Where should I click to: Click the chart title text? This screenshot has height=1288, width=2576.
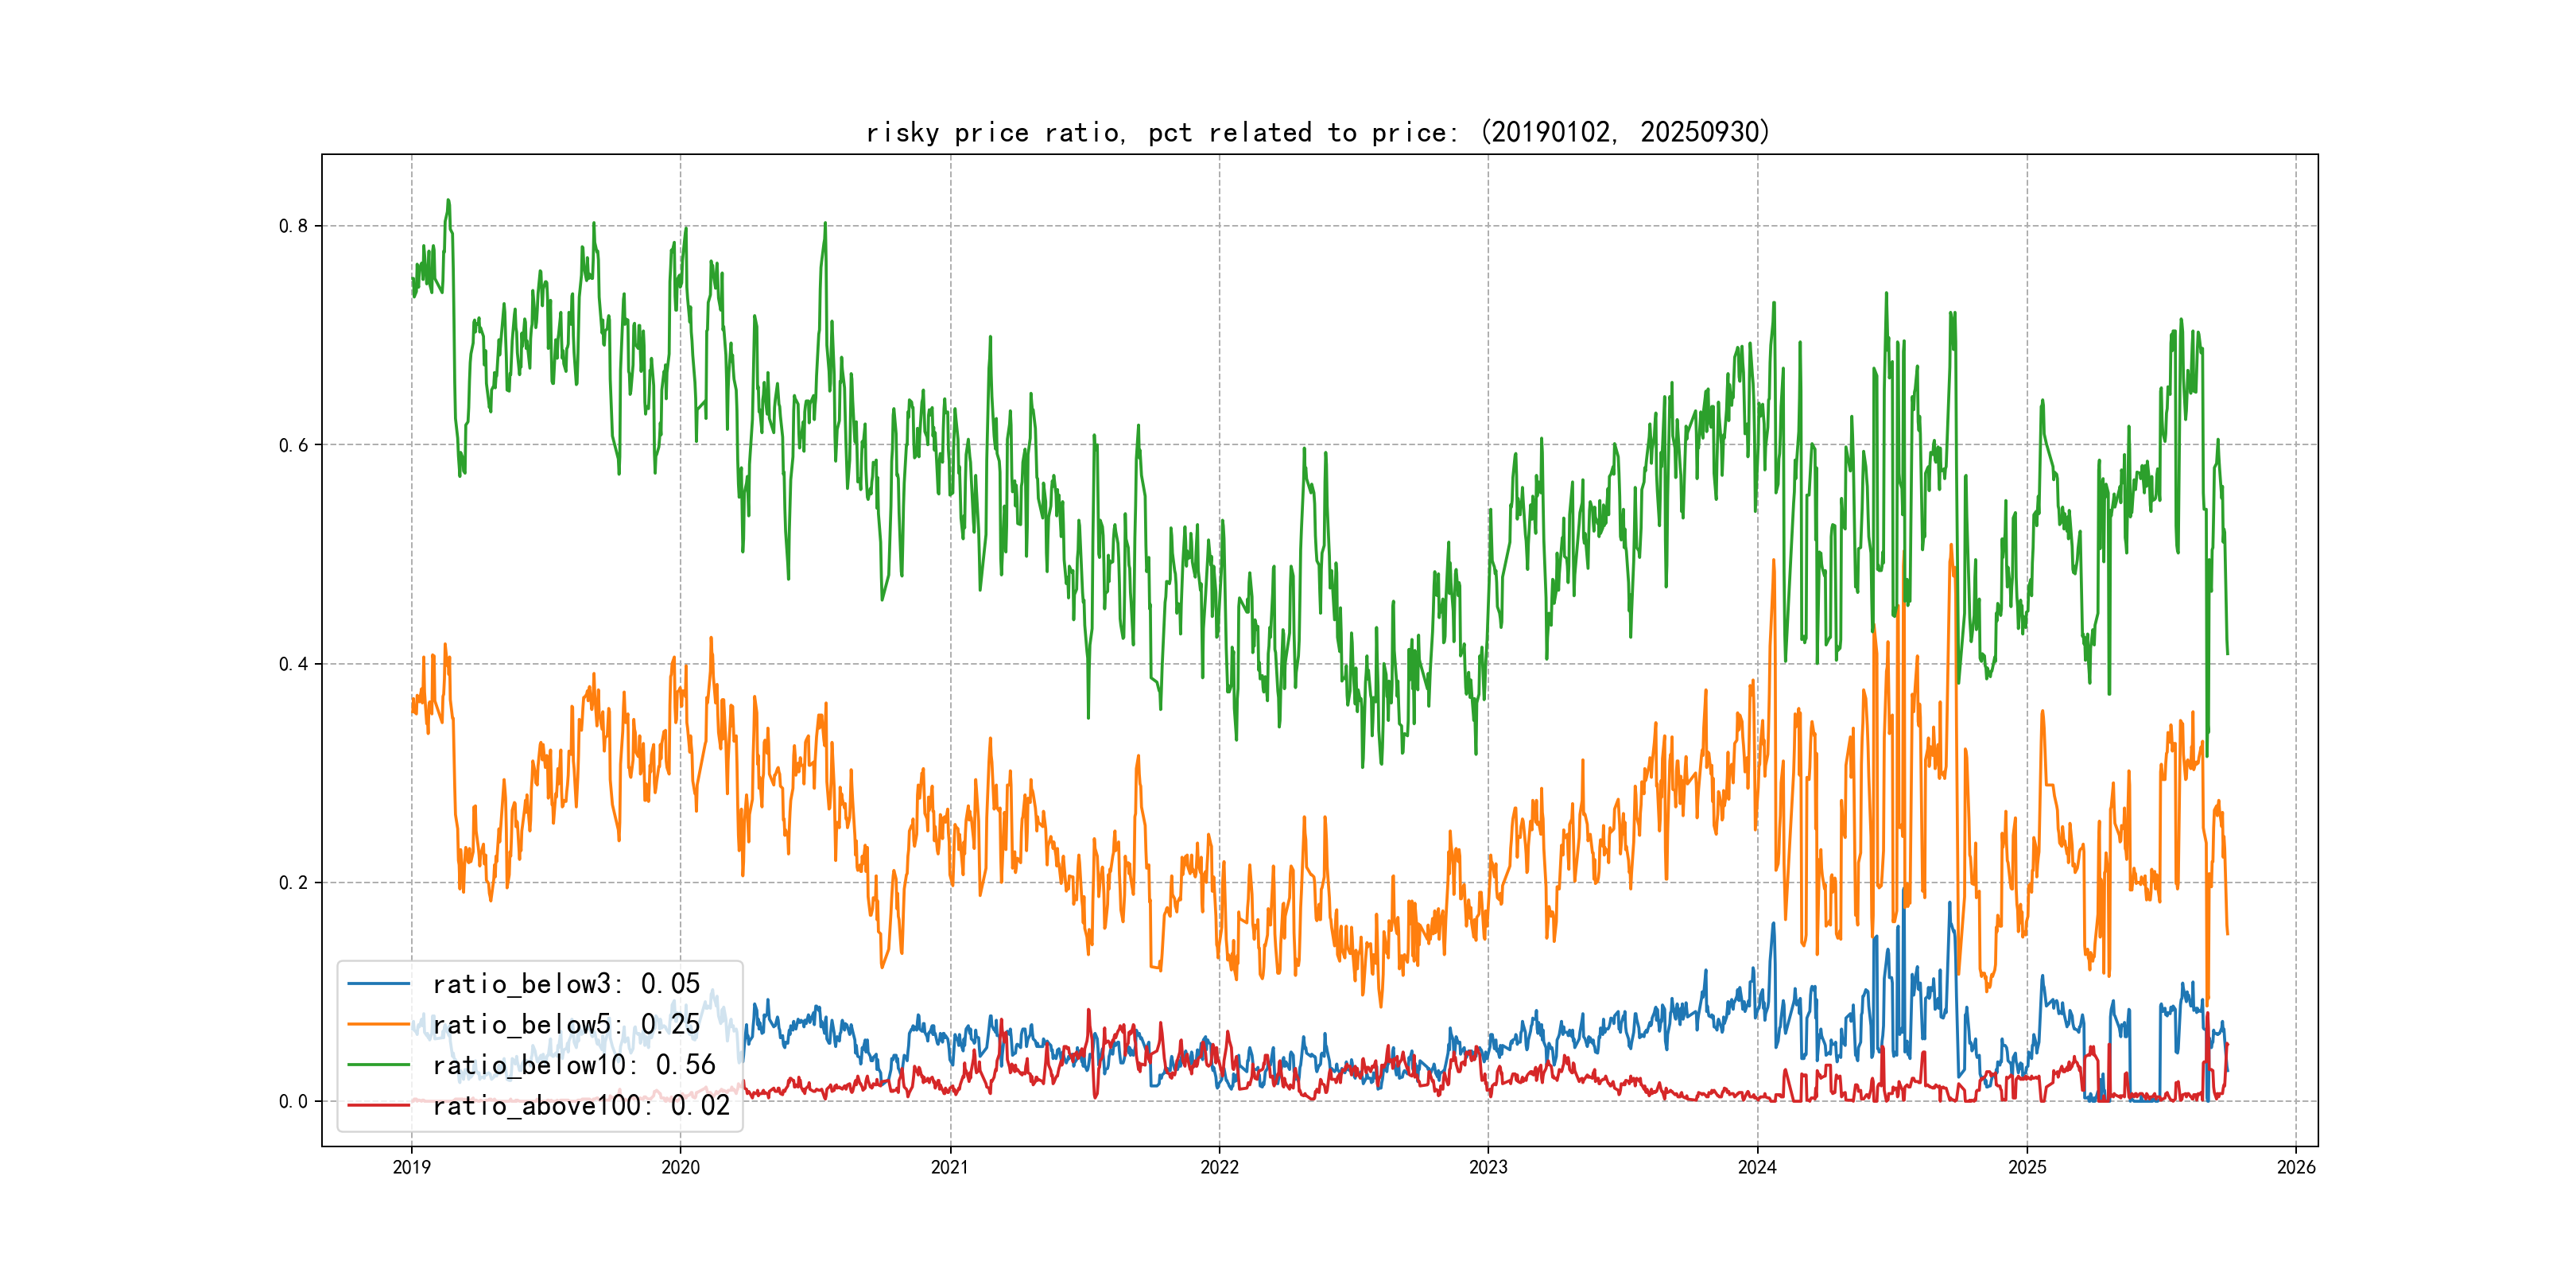click(1318, 132)
